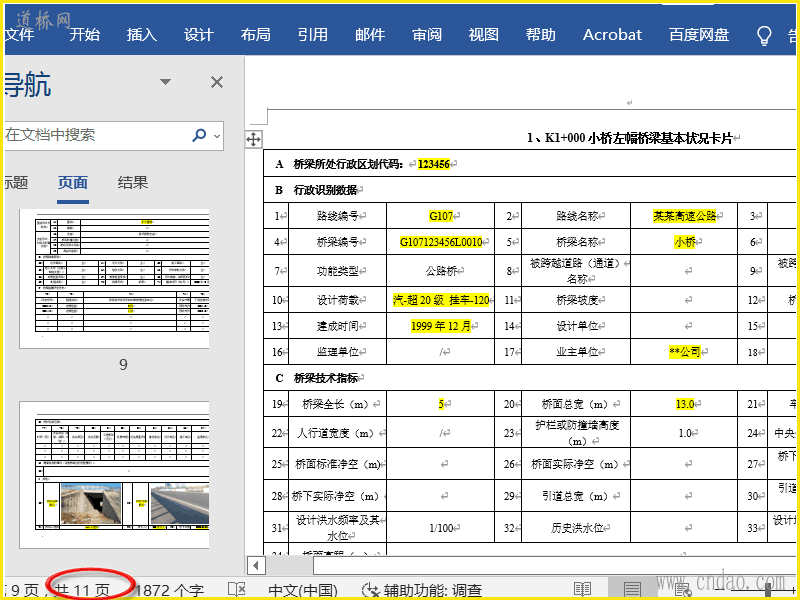Click the lightbulb Tell Me icon

click(764, 36)
